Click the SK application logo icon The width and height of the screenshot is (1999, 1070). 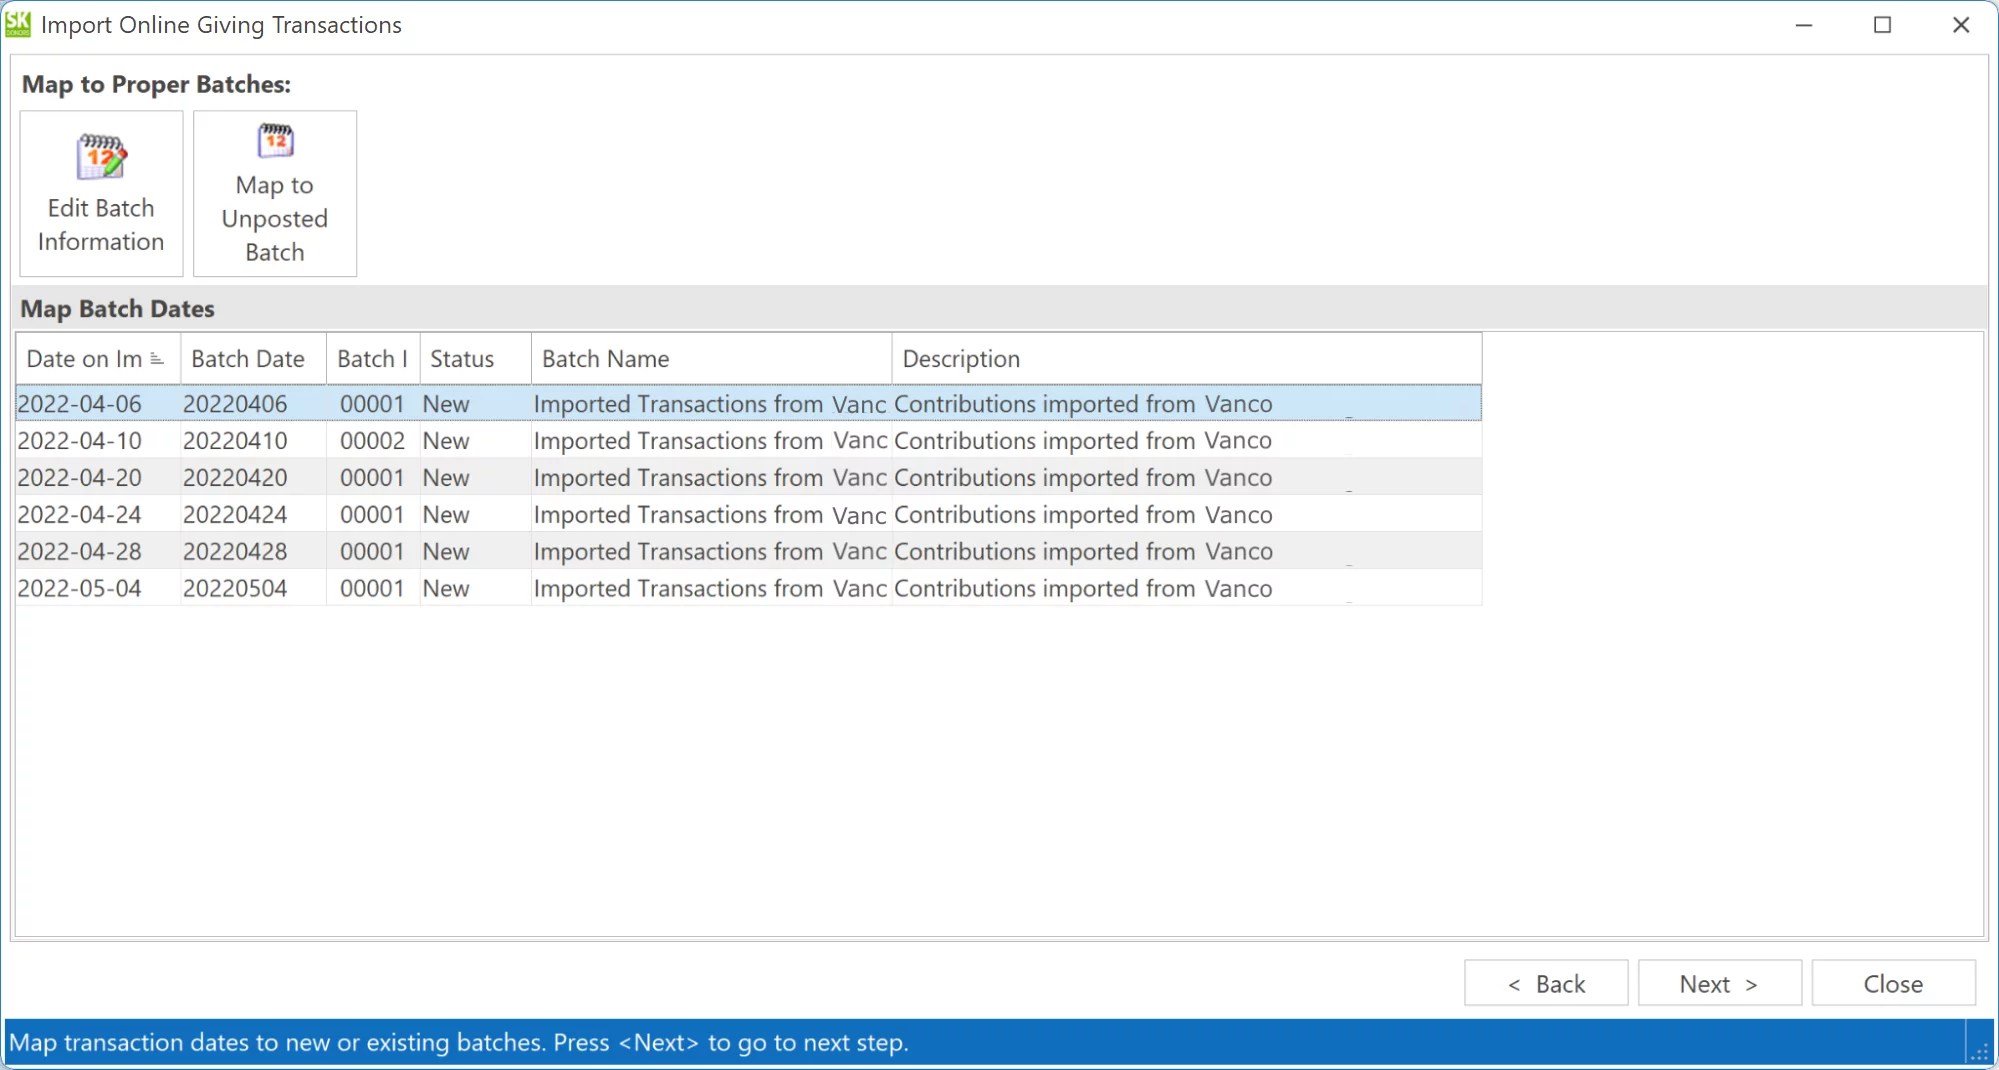pyautogui.click(x=18, y=24)
